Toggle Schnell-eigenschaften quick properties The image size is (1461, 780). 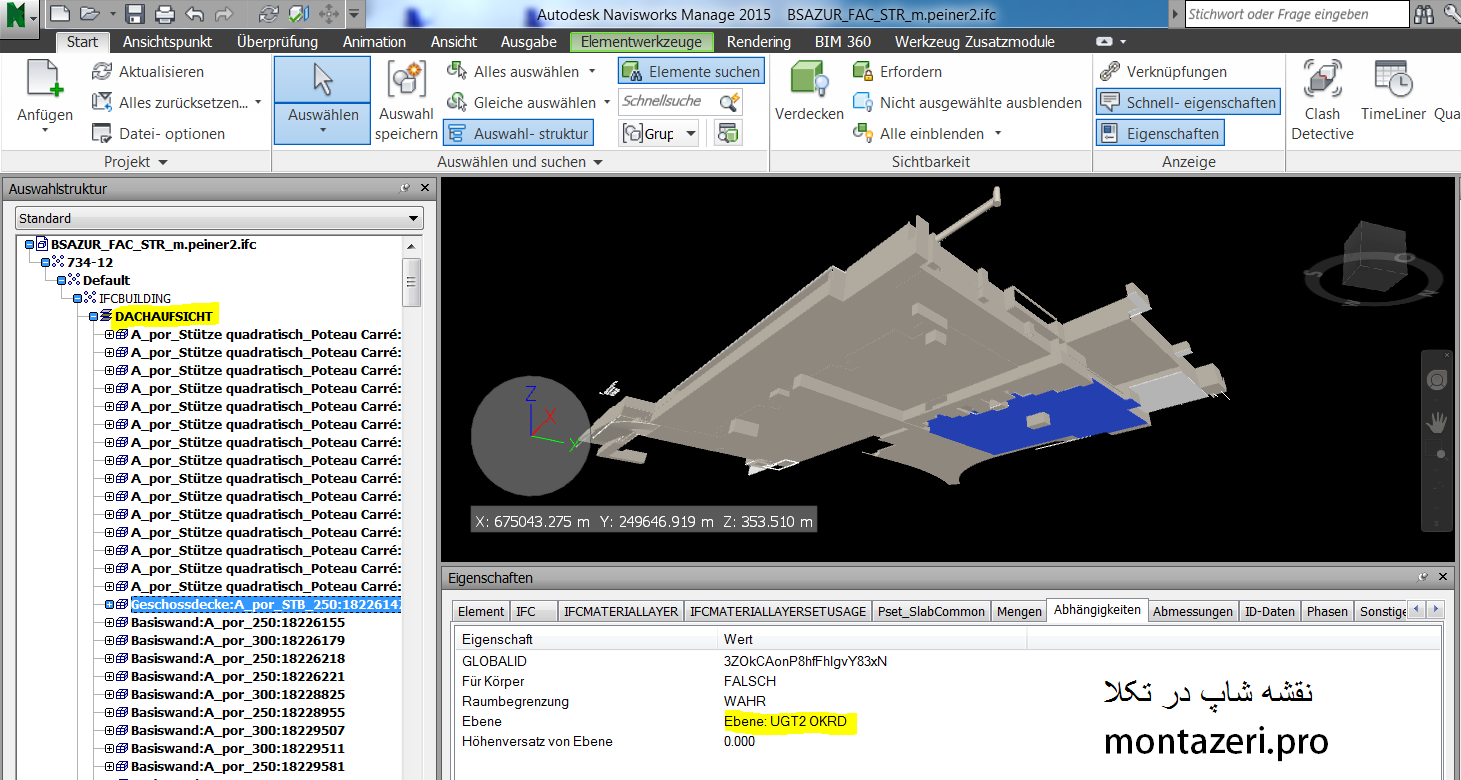coord(1188,102)
